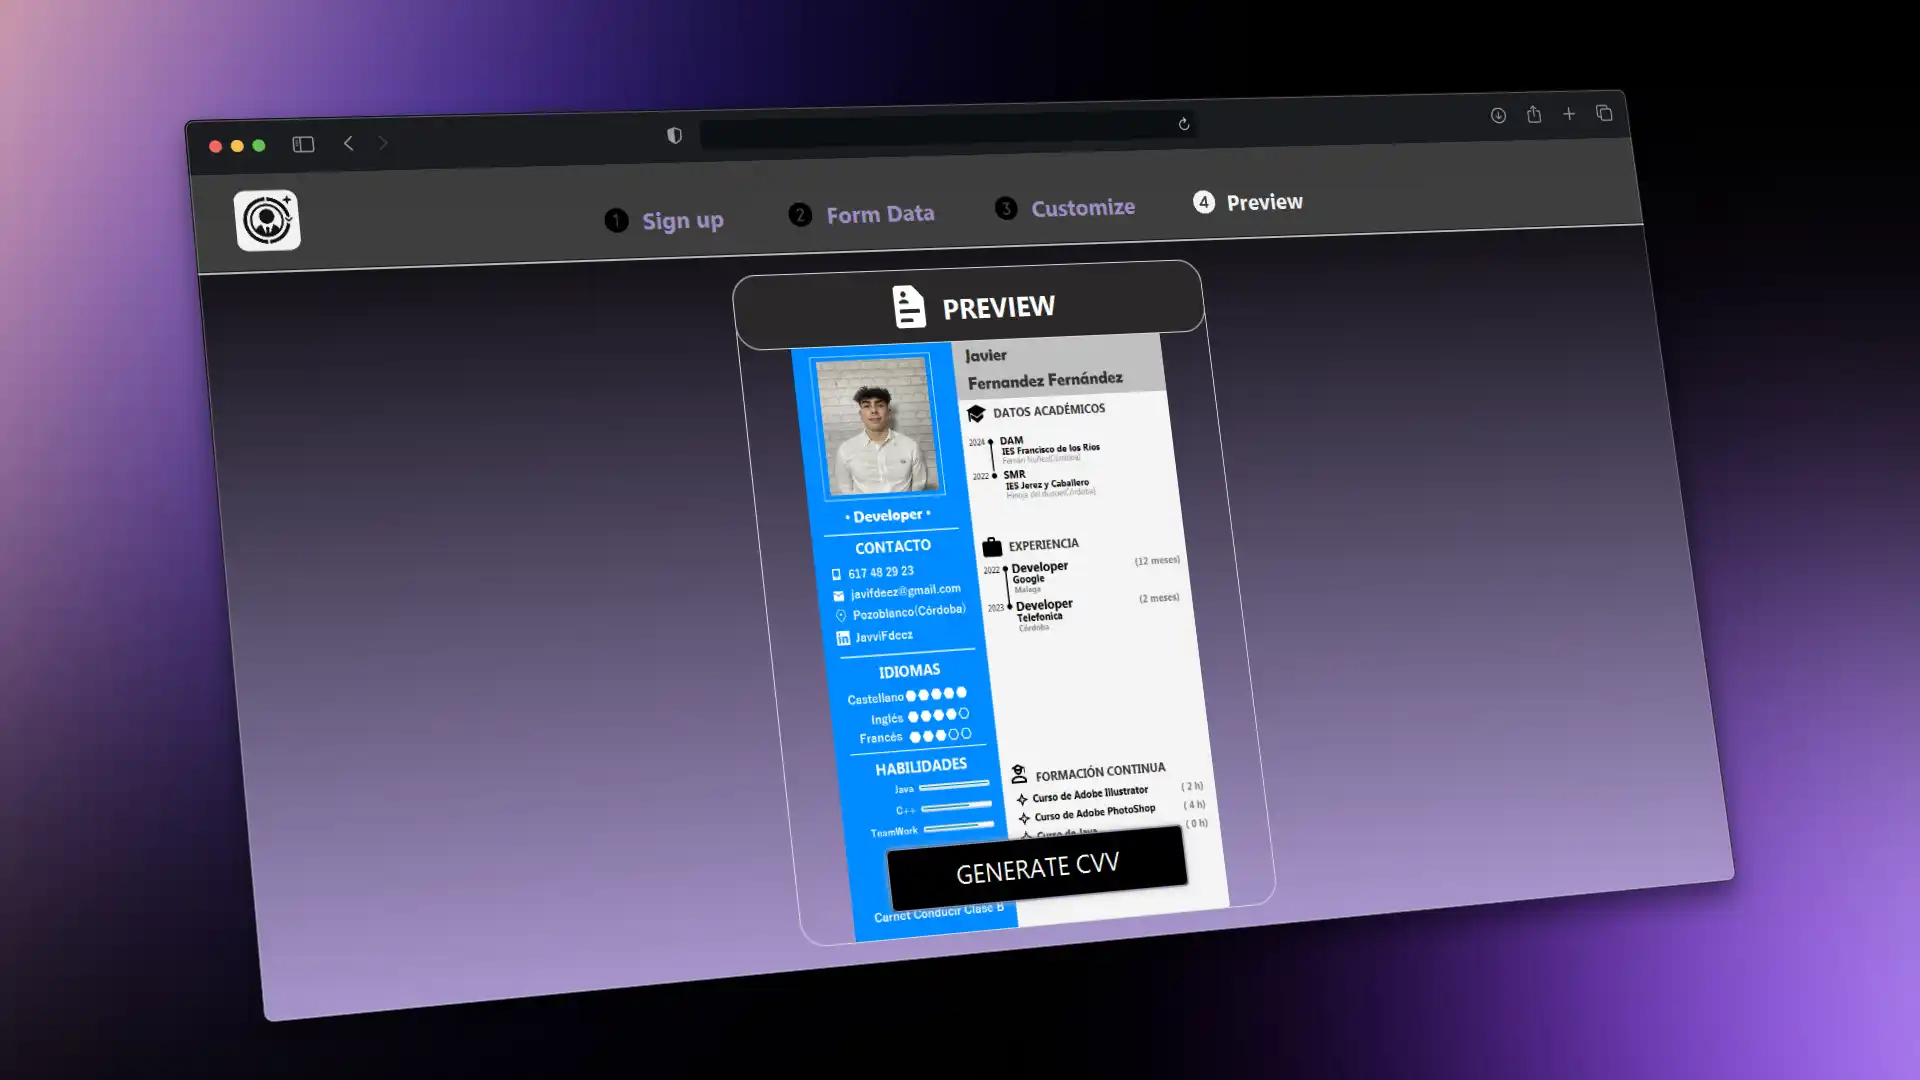Open the browser downloads icon
Viewport: 1920px width, 1080px height.
click(x=1498, y=116)
